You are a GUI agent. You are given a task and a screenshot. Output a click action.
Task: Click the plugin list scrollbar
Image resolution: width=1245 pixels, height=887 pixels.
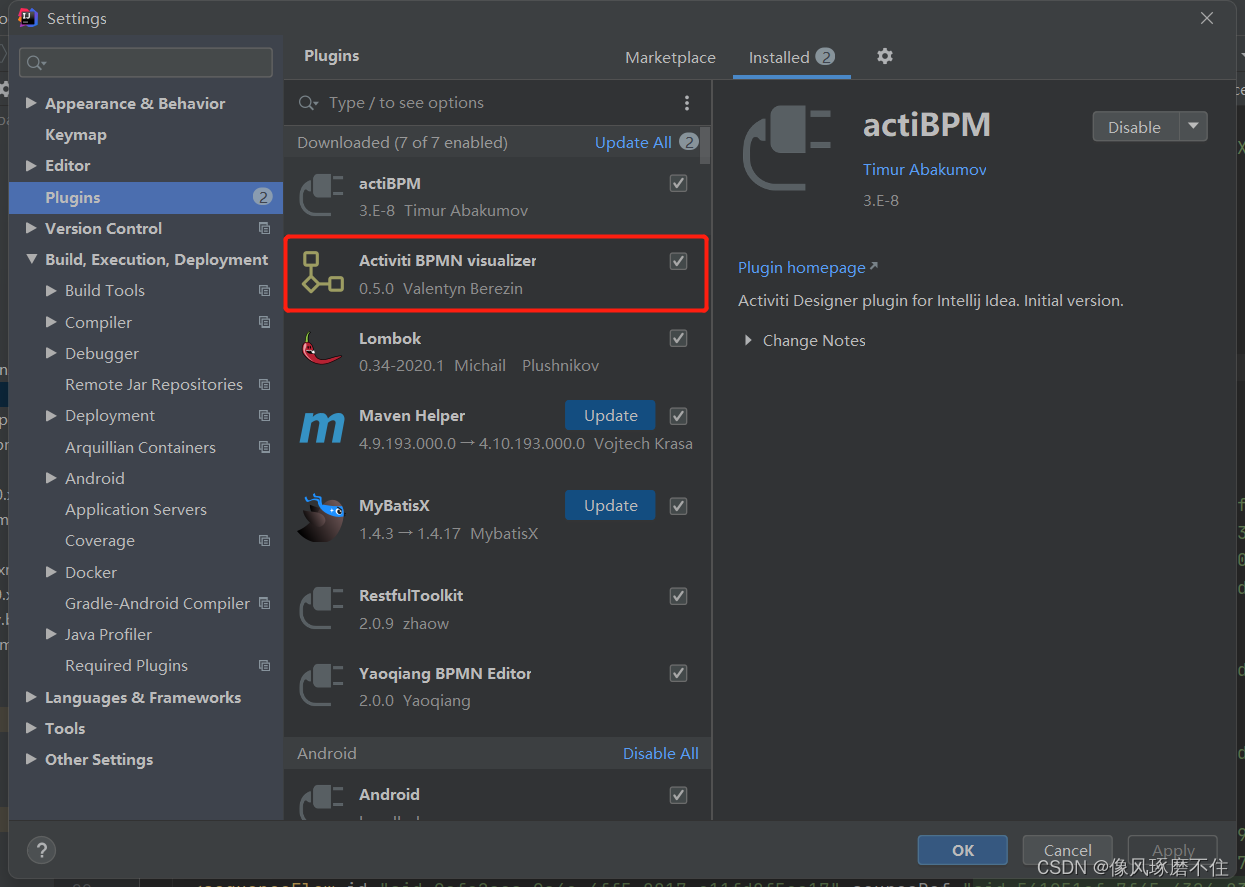pyautogui.click(x=706, y=146)
